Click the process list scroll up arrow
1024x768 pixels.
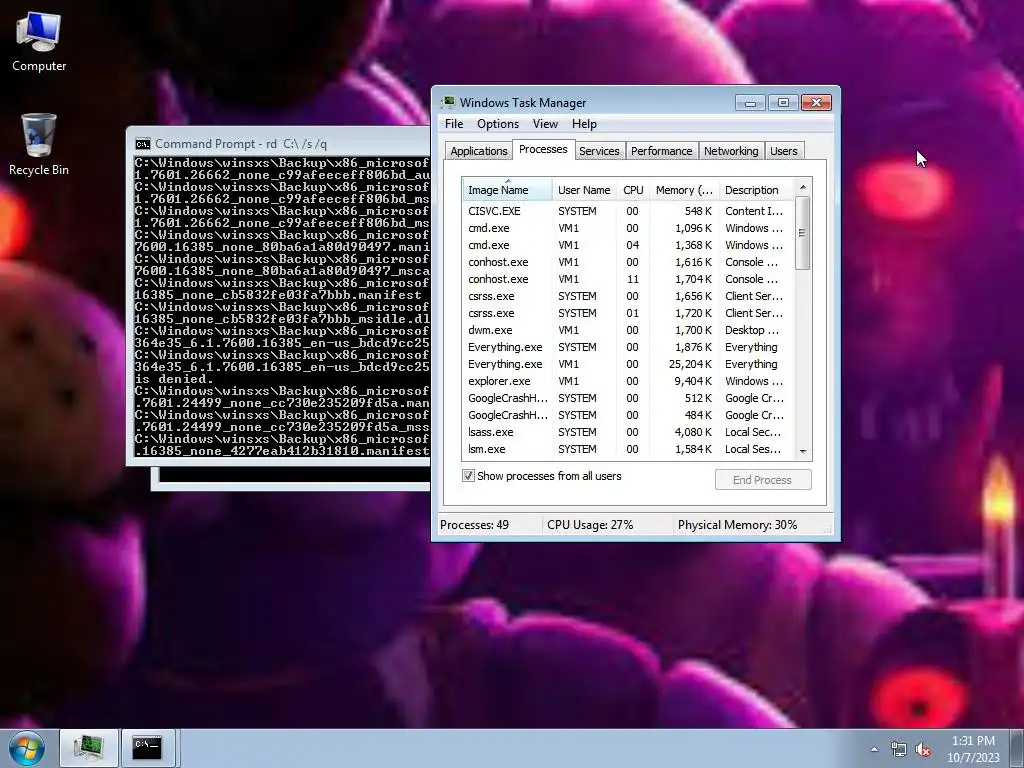coord(803,187)
